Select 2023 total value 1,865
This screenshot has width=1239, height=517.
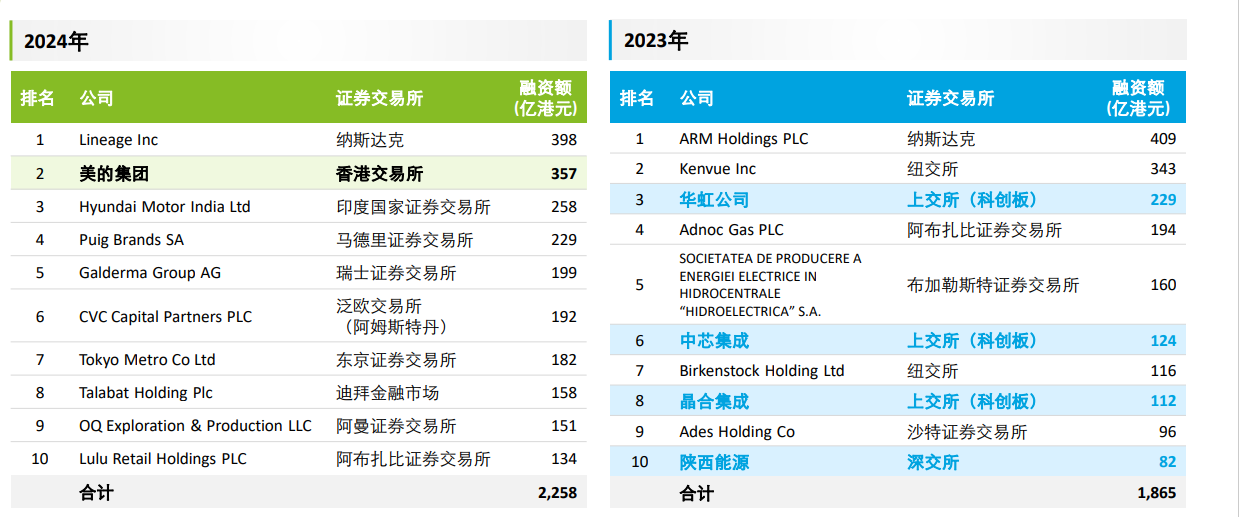pos(1156,493)
